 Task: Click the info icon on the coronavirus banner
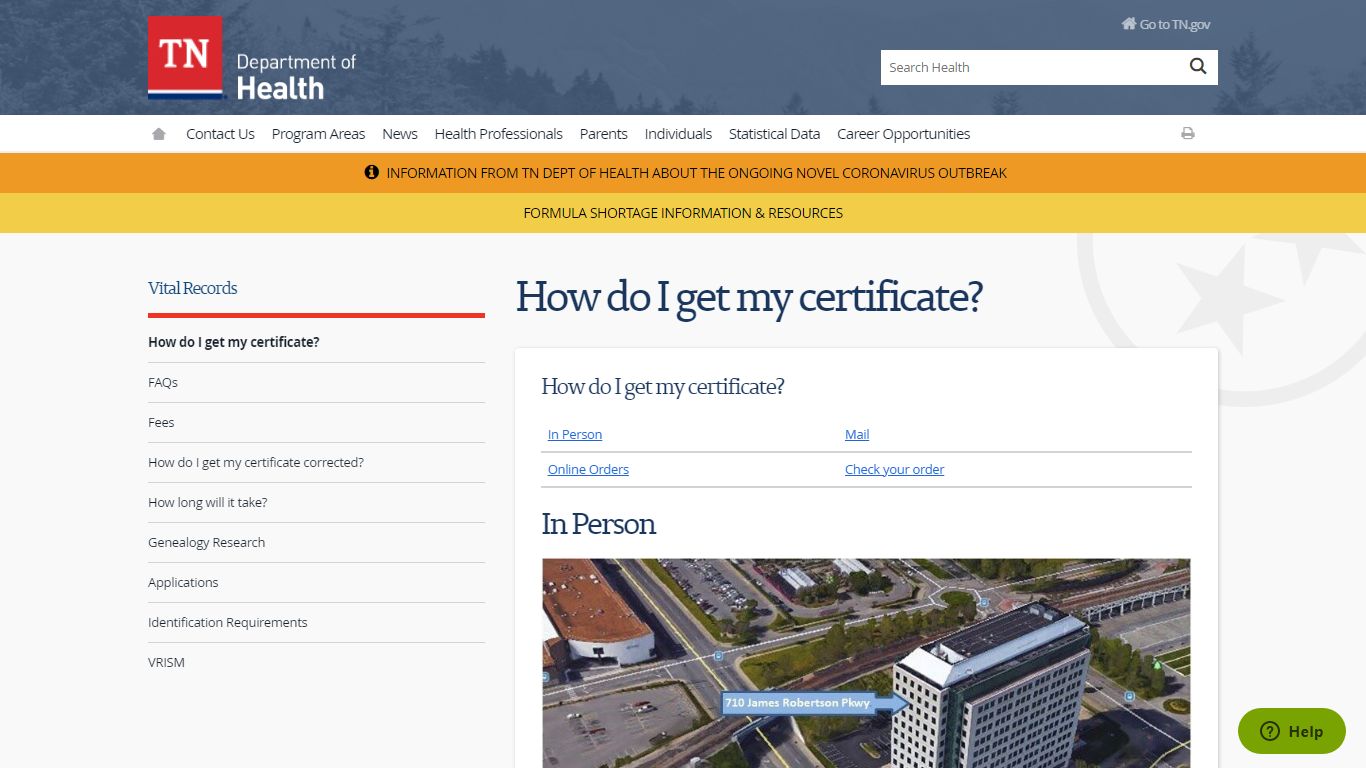(371, 172)
